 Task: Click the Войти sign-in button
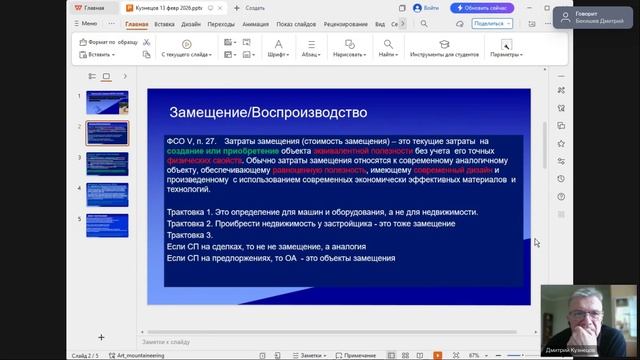426,8
